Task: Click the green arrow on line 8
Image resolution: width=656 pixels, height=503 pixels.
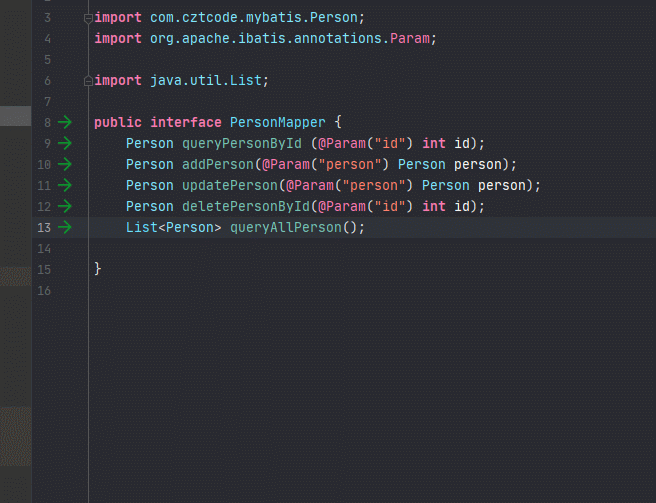Action: 65,122
